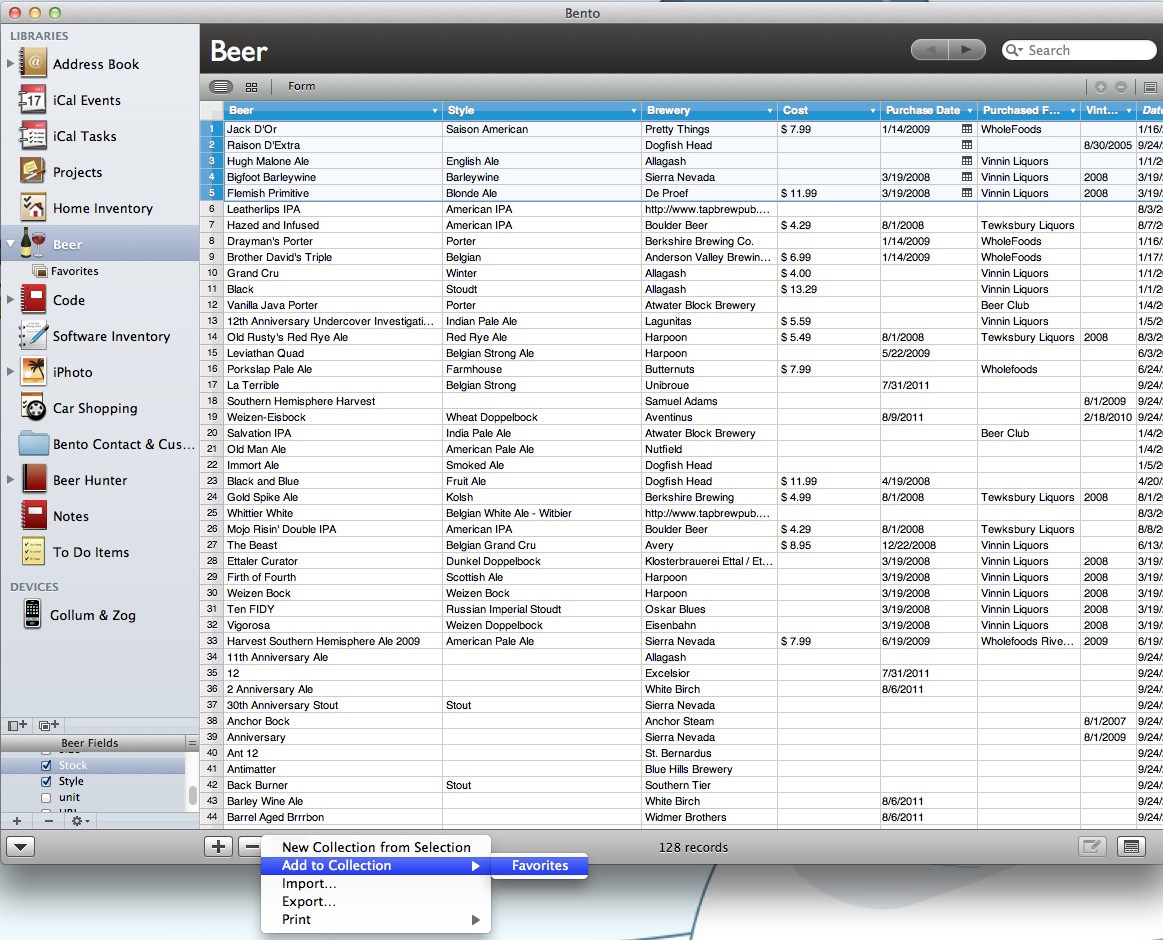Click the Search field
This screenshot has height=940, width=1163.
pos(1079,50)
